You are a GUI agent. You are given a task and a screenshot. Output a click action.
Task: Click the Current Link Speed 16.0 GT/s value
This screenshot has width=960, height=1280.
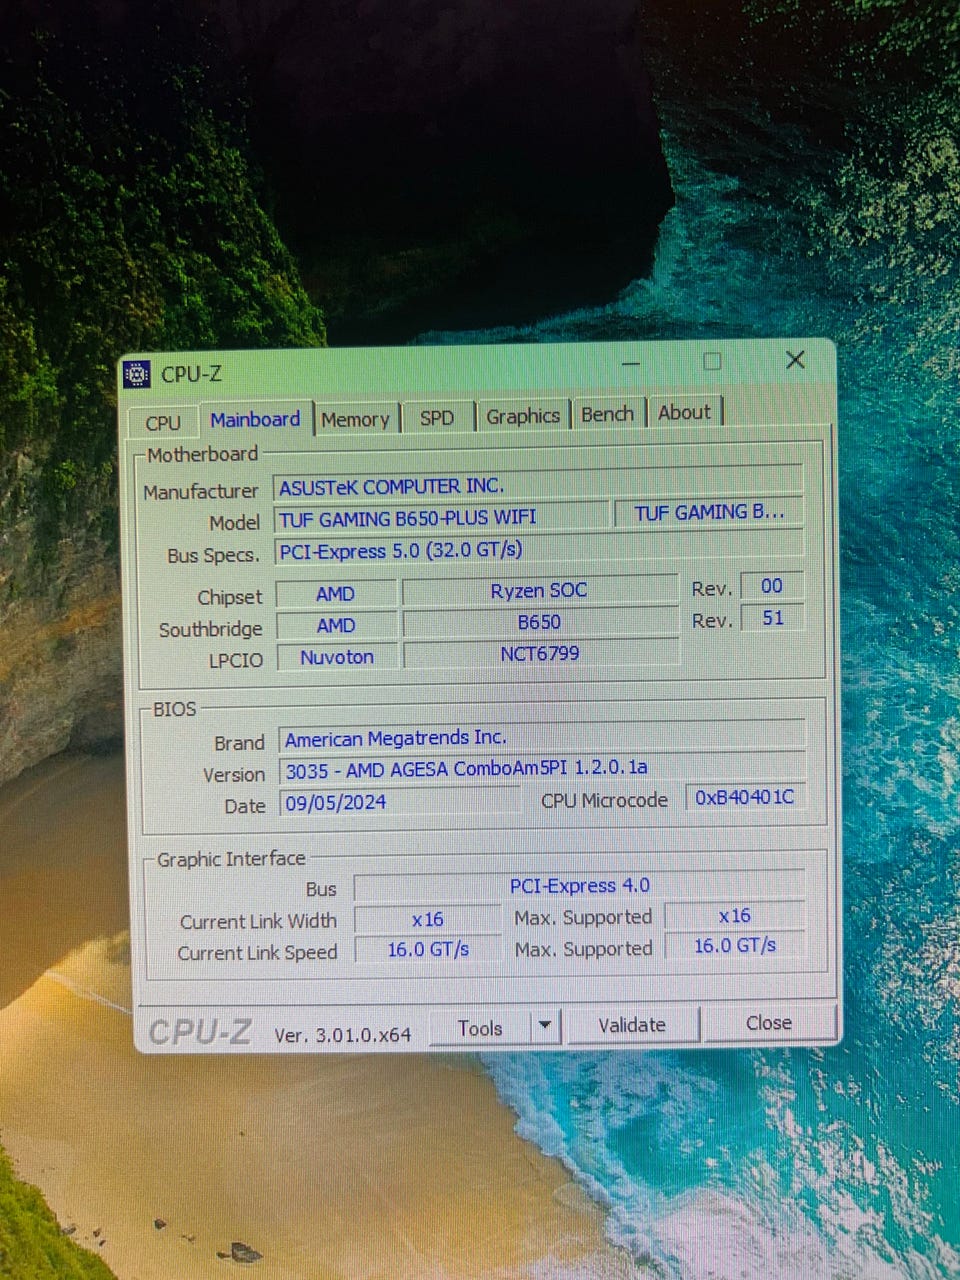[x=428, y=949]
